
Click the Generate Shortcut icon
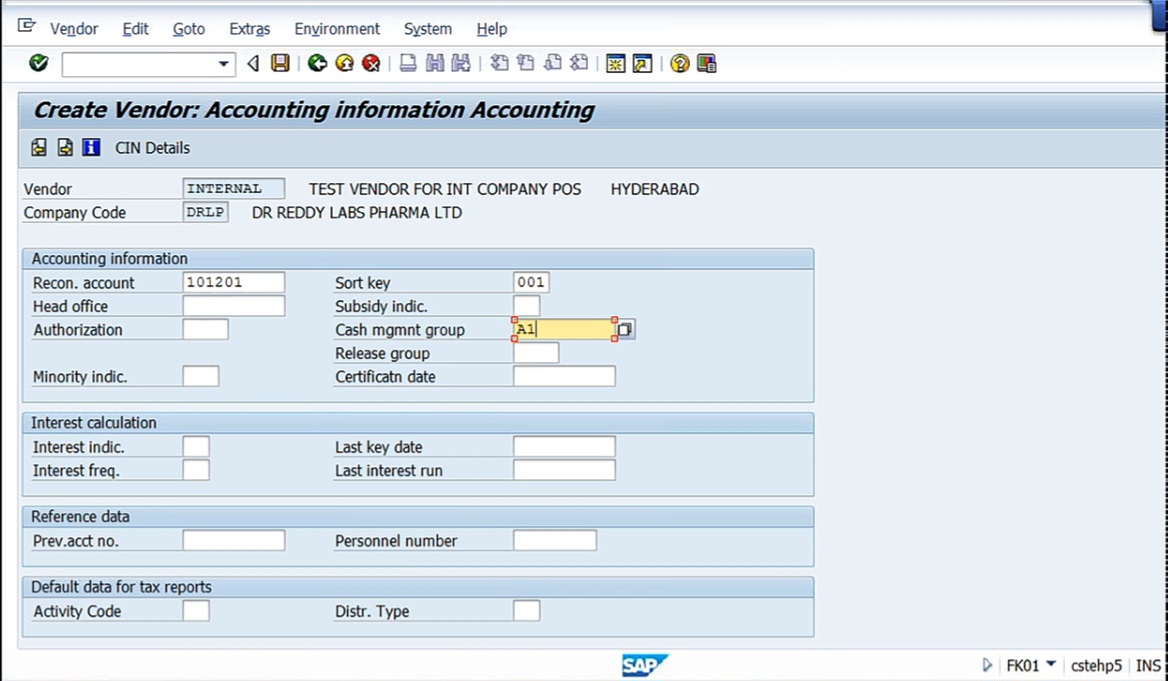click(642, 63)
